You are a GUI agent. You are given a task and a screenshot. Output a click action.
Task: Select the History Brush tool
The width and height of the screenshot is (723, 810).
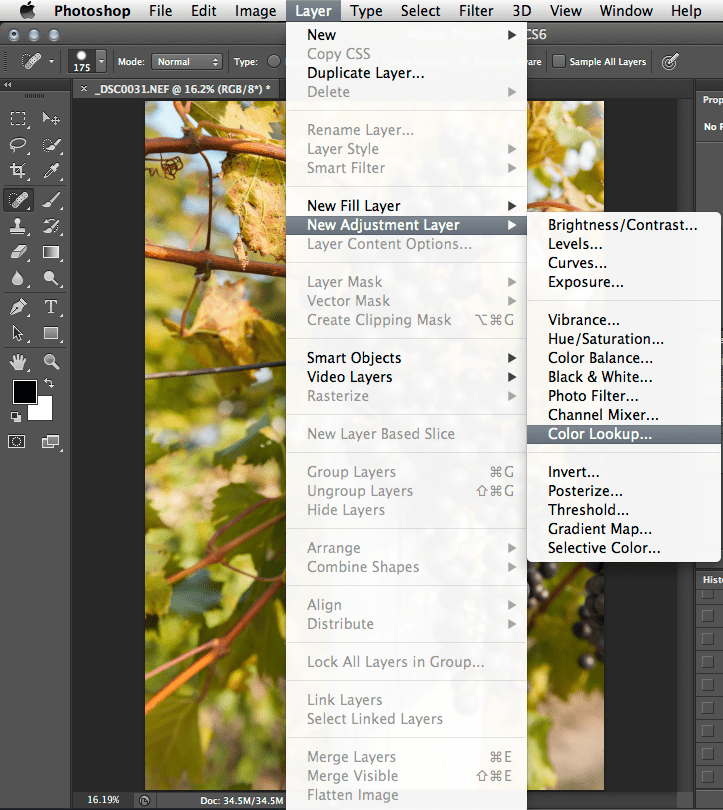click(x=51, y=226)
